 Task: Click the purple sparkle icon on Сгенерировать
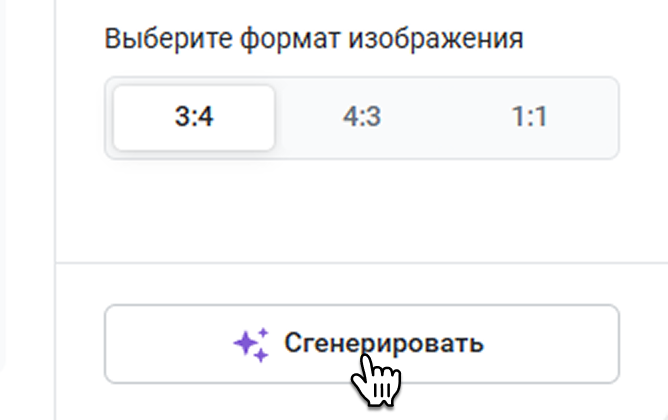coord(251,344)
